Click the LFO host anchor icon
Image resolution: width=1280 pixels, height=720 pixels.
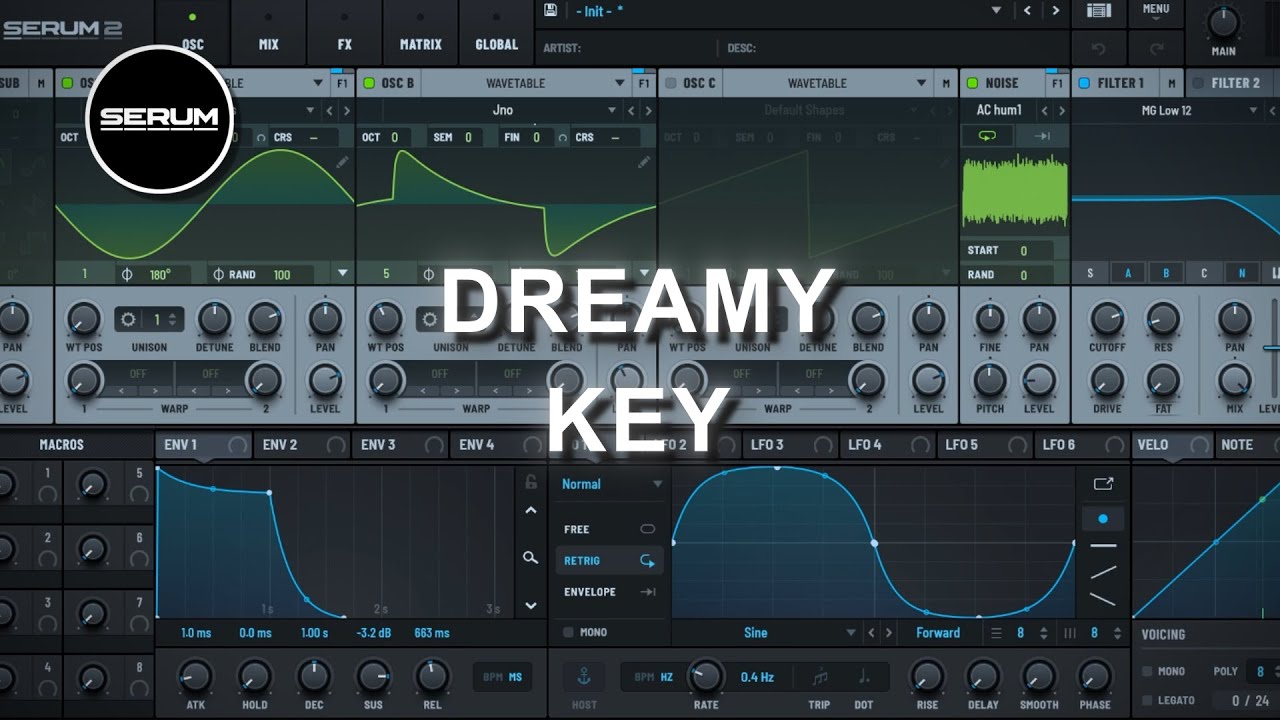coord(584,677)
